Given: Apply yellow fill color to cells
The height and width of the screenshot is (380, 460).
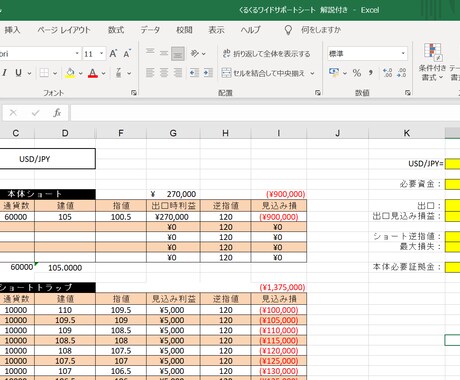Looking at the screenshot, I should pyautogui.click(x=70, y=73).
